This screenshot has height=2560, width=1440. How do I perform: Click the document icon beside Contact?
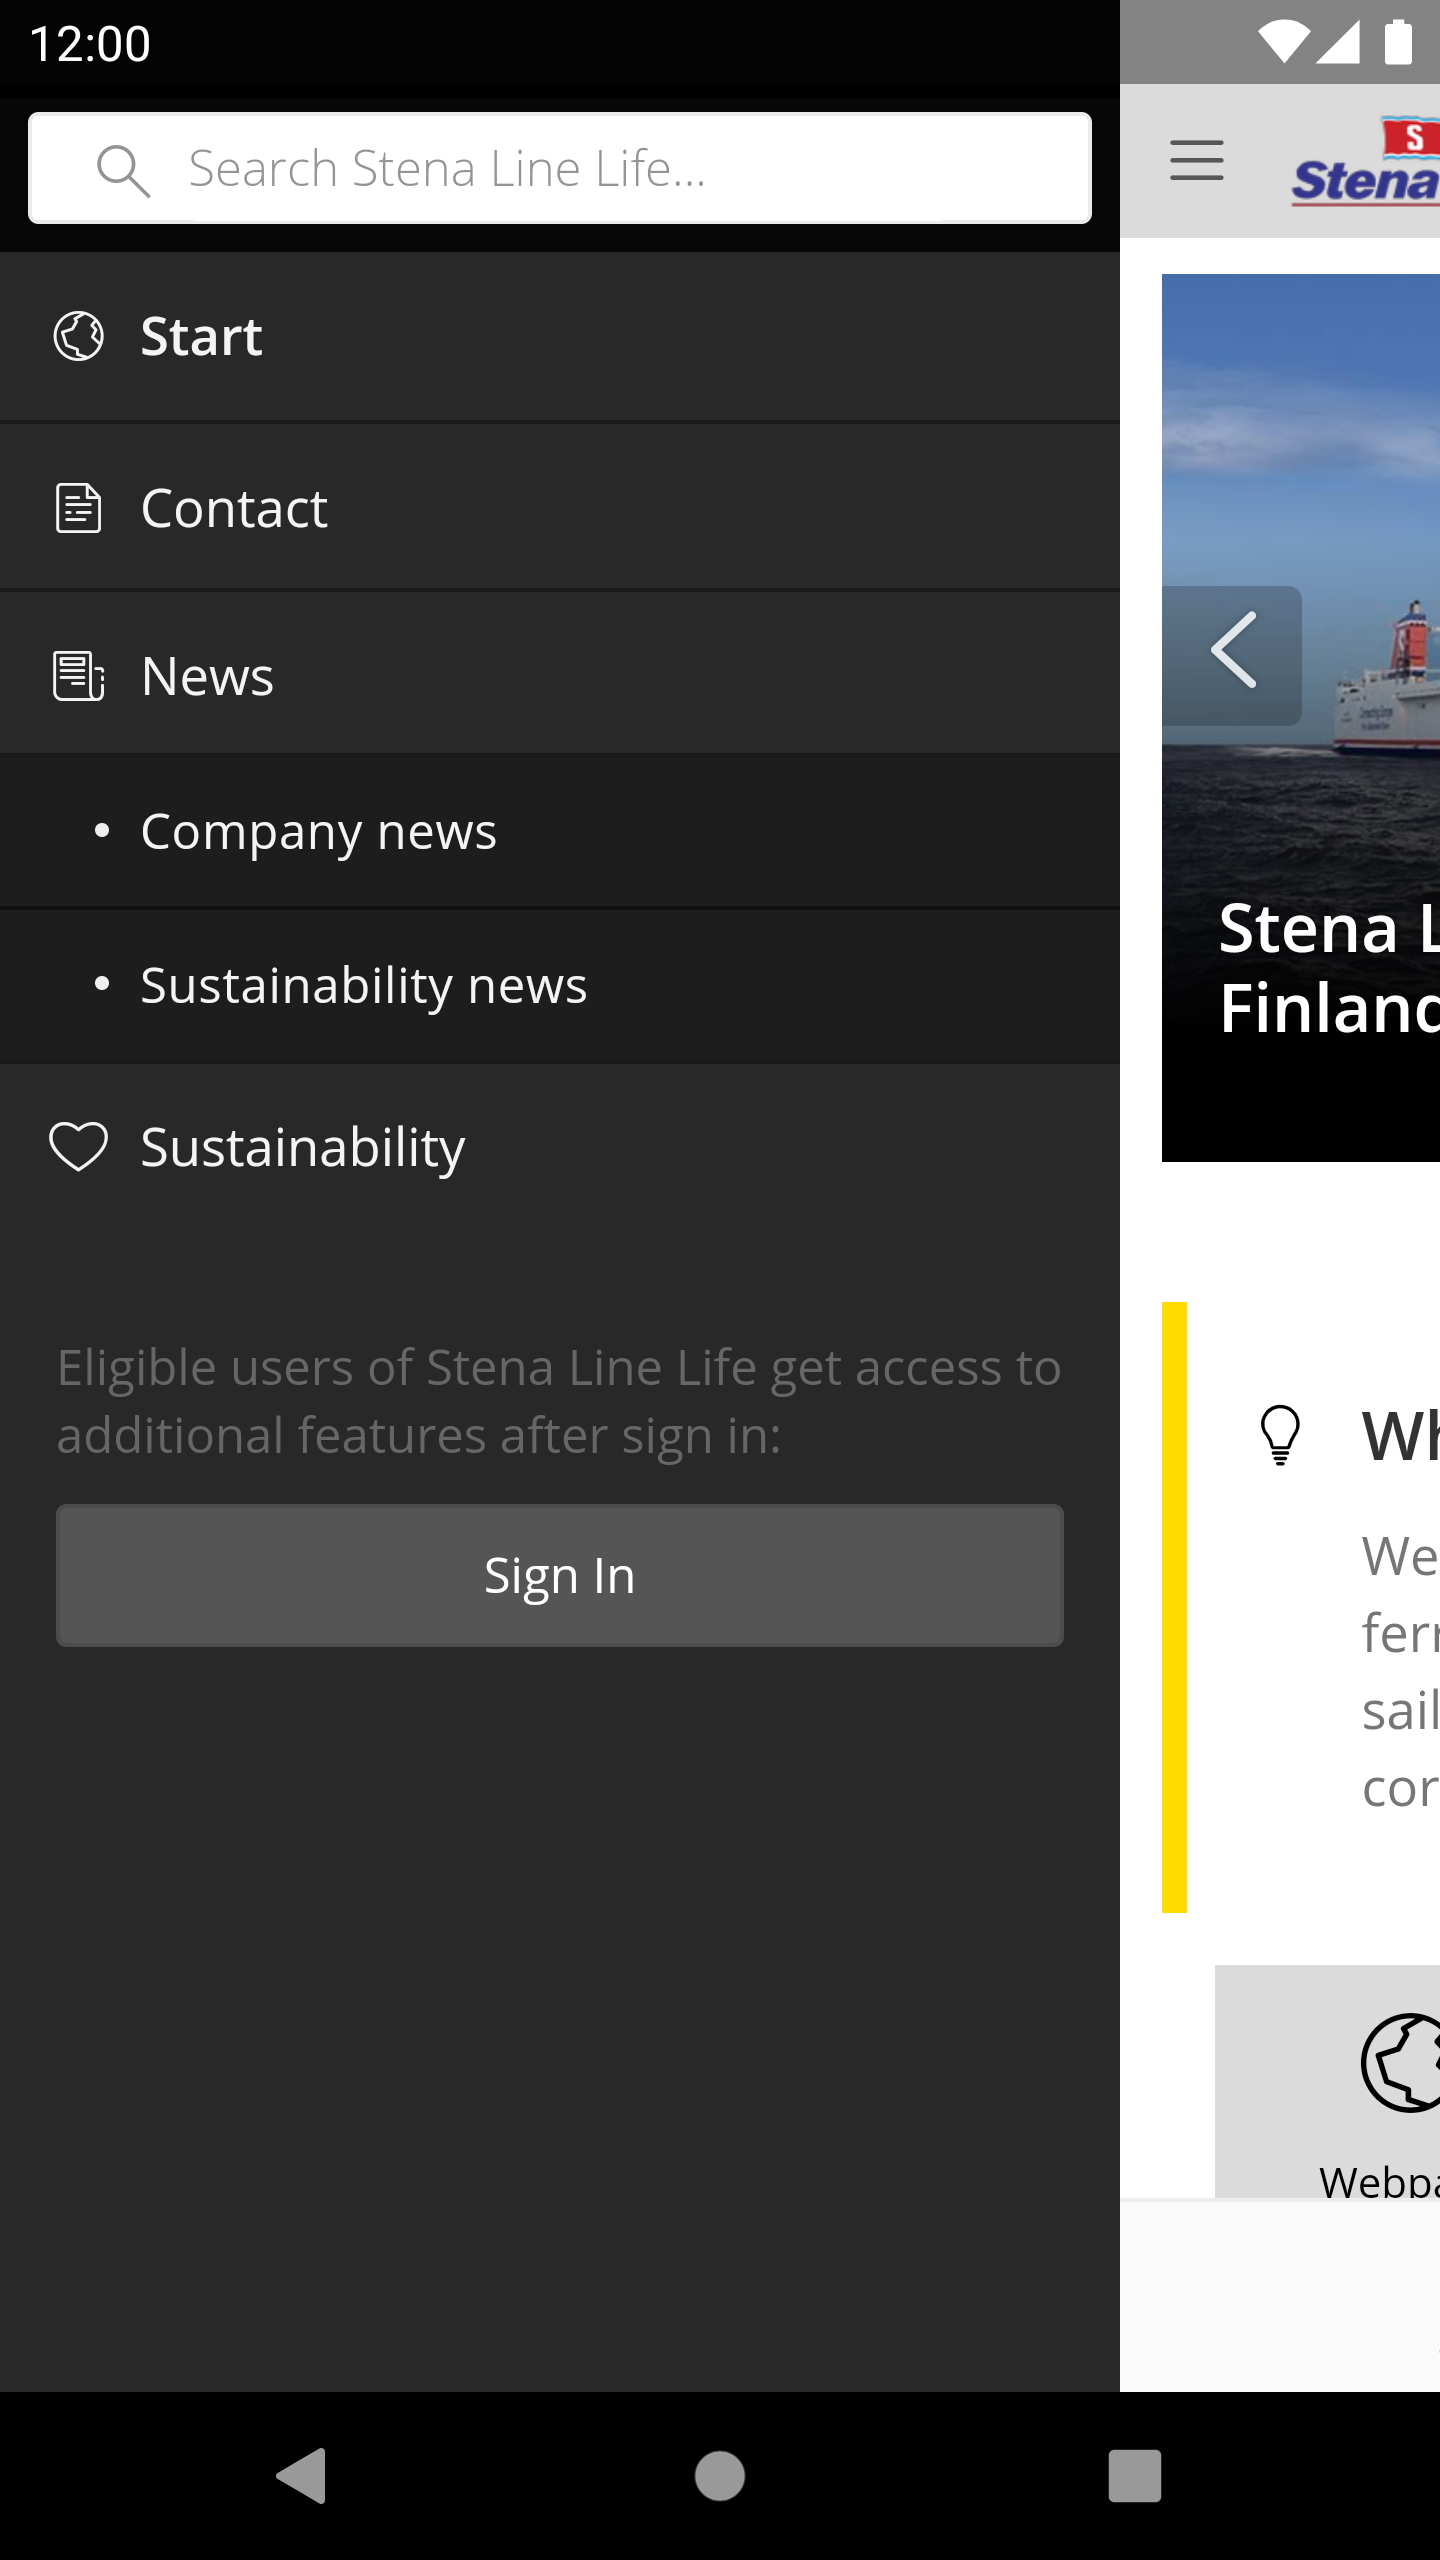(78, 508)
